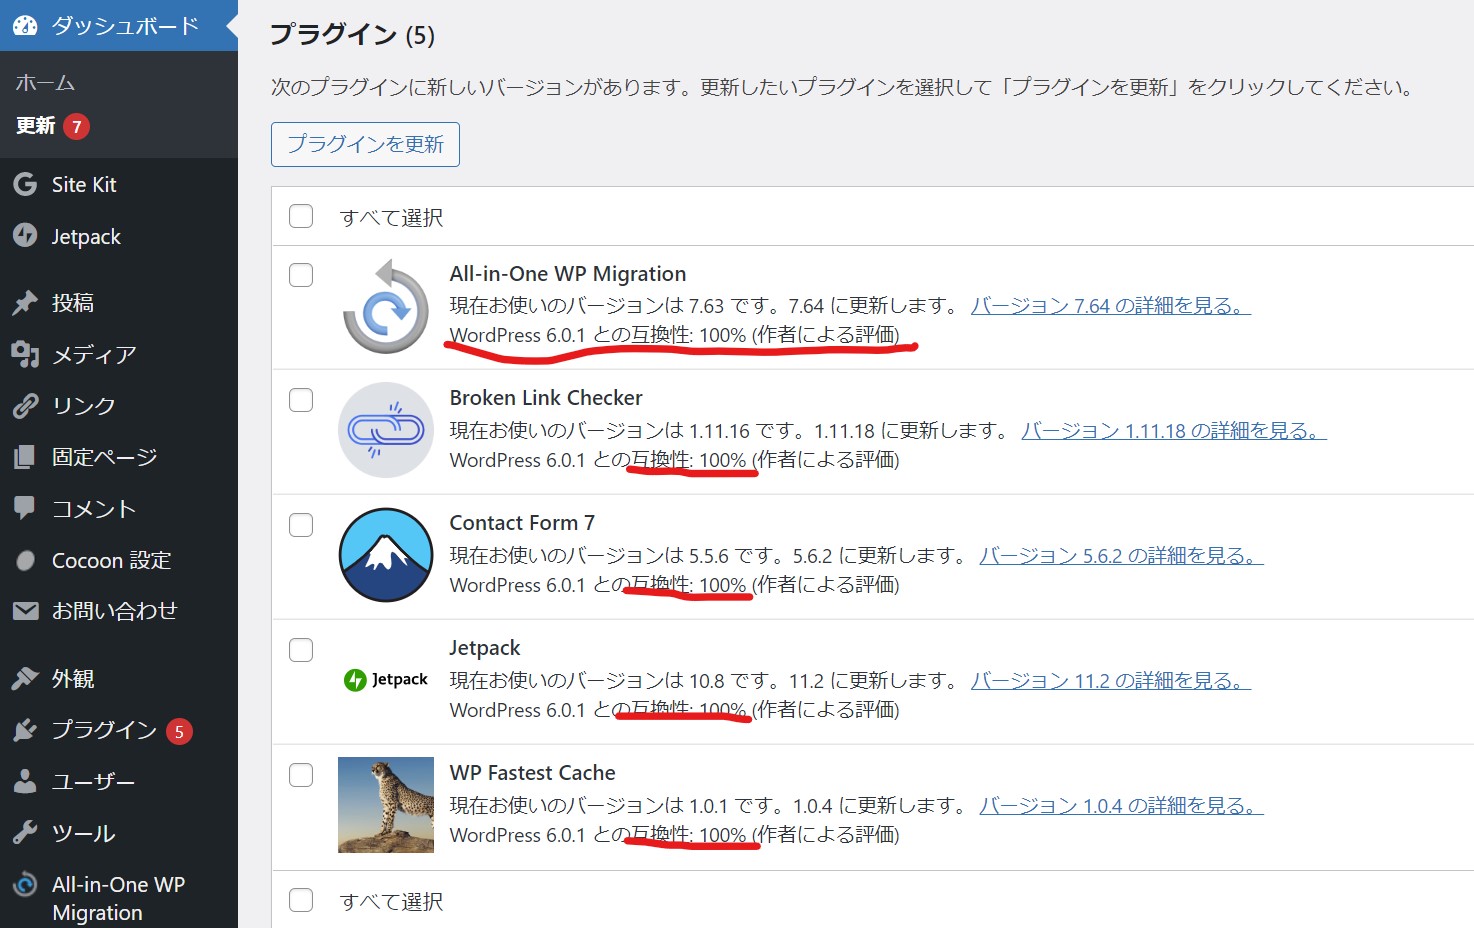This screenshot has width=1474, height=928.
Task: Click the Contact Form 7 mountain logo
Action: tap(386, 555)
